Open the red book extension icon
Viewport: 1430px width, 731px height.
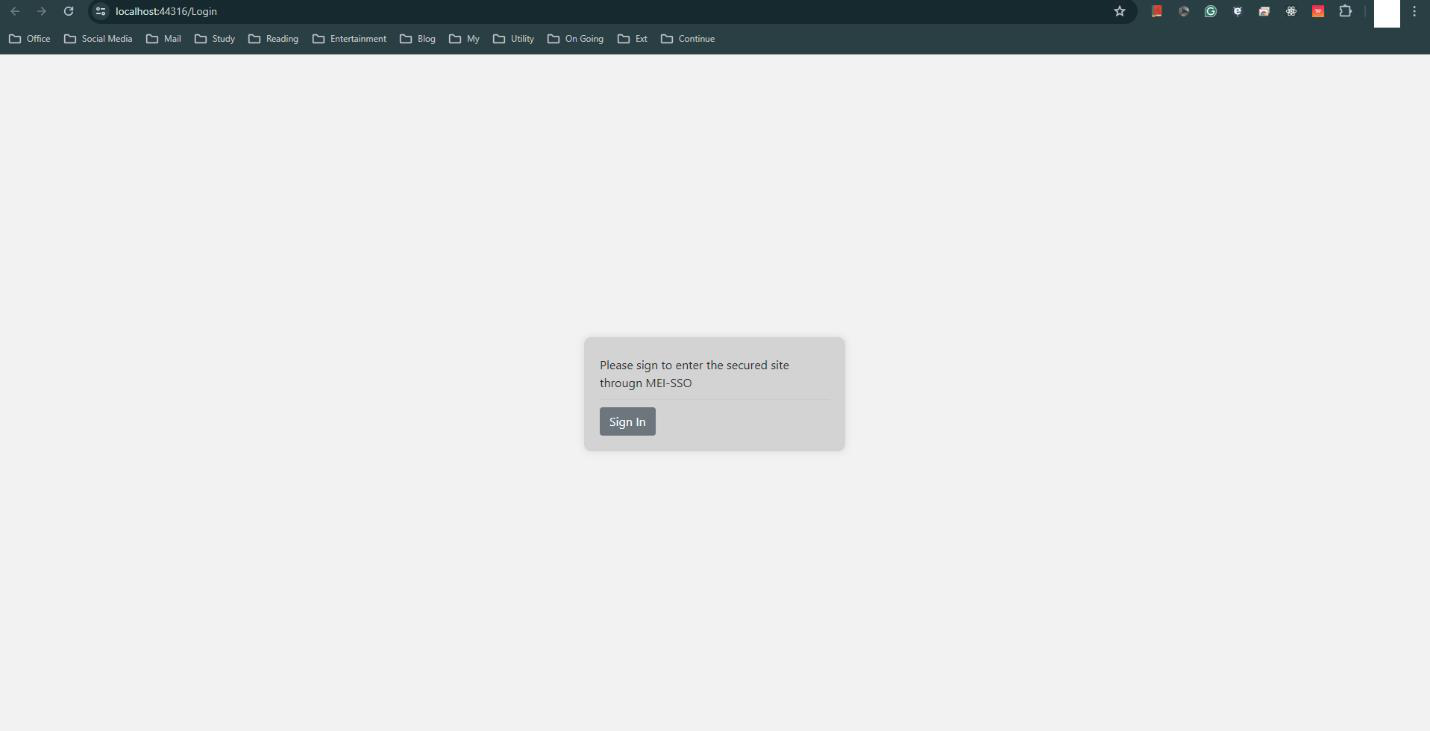tap(1157, 11)
